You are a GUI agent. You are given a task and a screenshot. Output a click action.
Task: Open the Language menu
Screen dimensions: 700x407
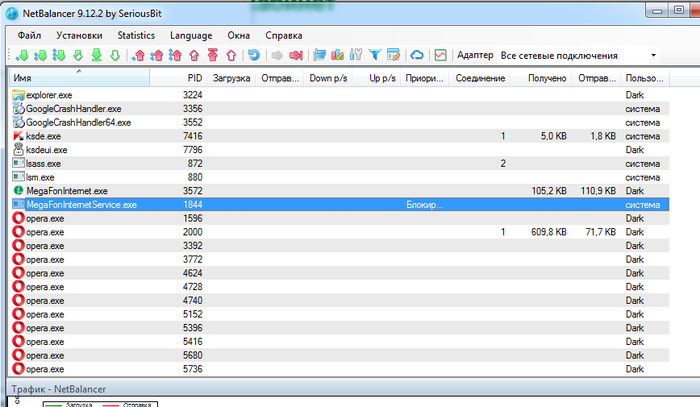tap(191, 35)
